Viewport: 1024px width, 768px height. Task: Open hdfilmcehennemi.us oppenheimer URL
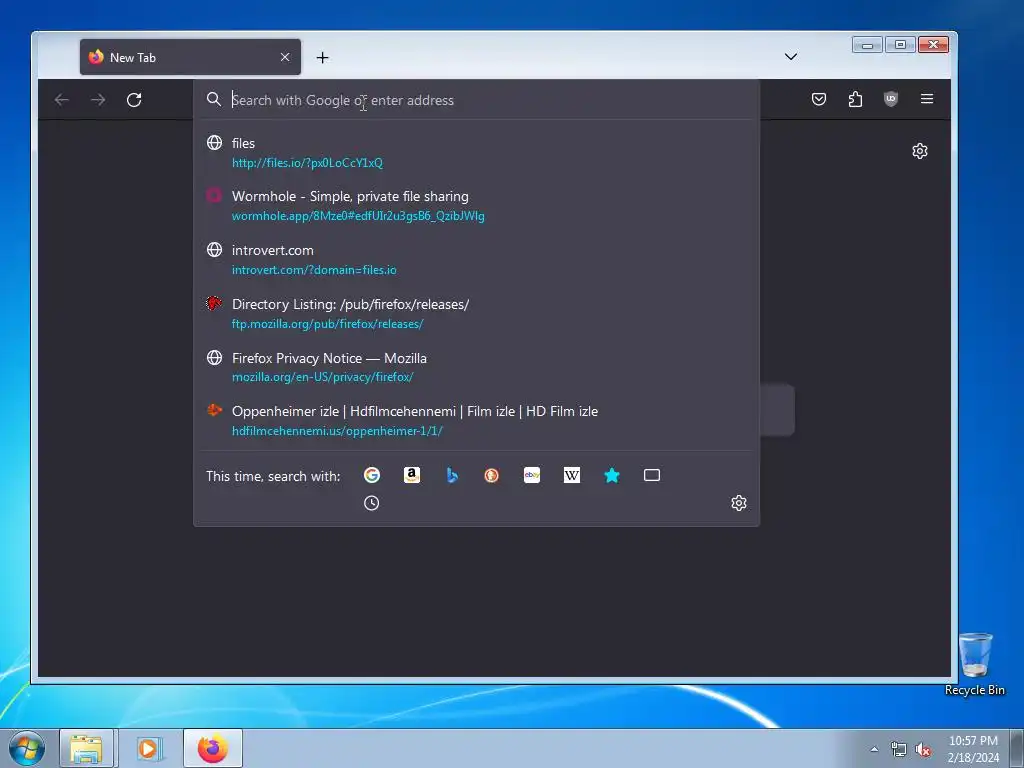(x=337, y=431)
